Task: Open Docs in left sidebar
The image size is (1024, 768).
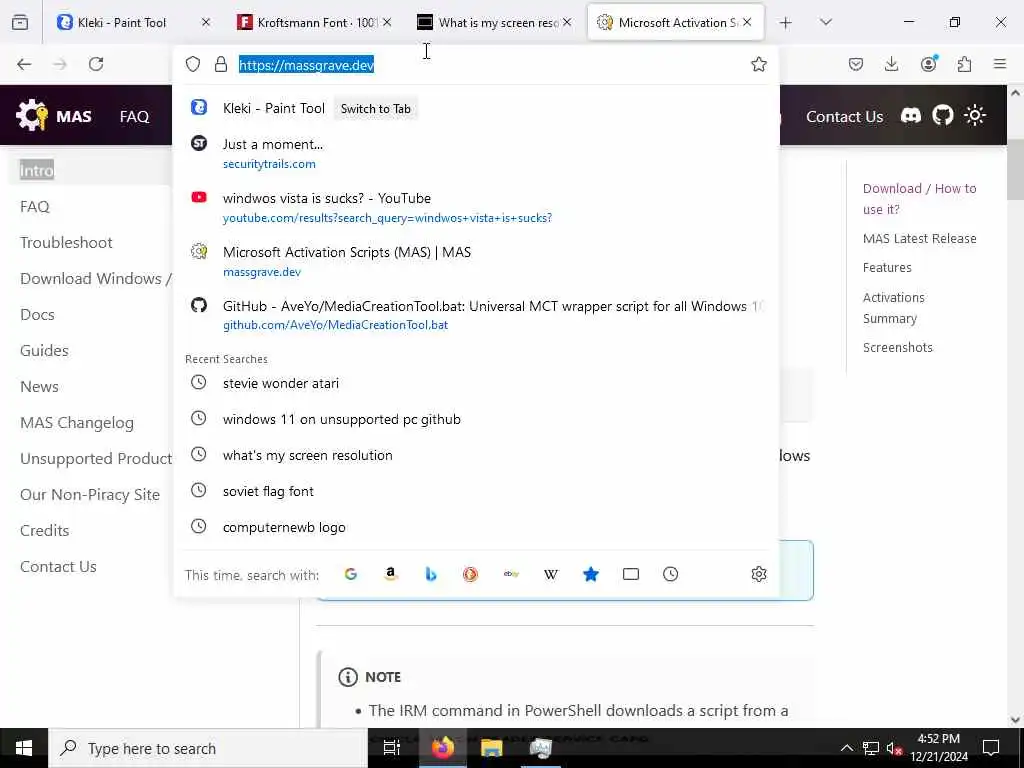Action: click(37, 314)
